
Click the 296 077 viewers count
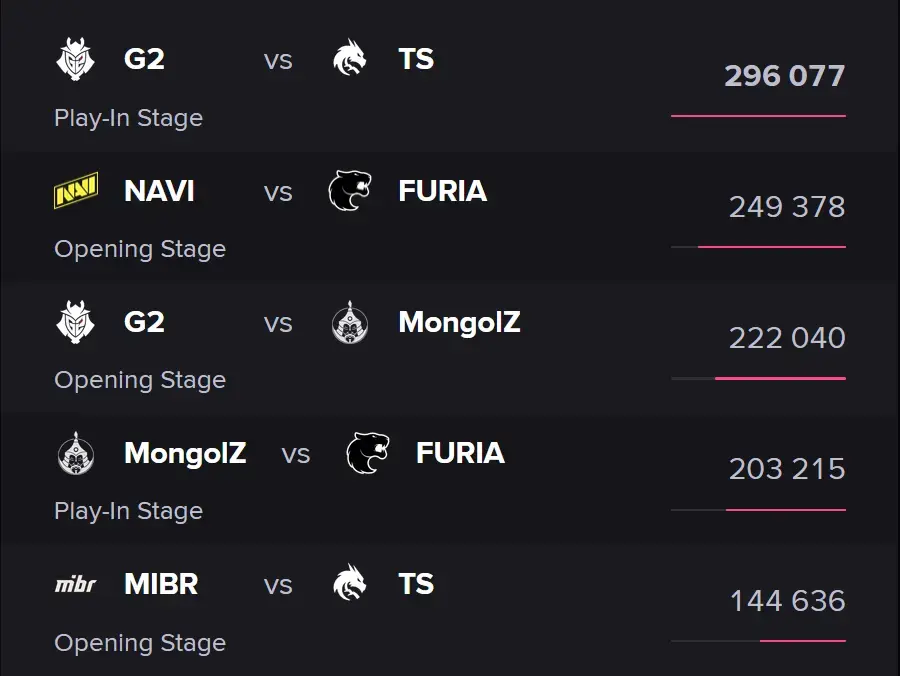pyautogui.click(x=785, y=76)
